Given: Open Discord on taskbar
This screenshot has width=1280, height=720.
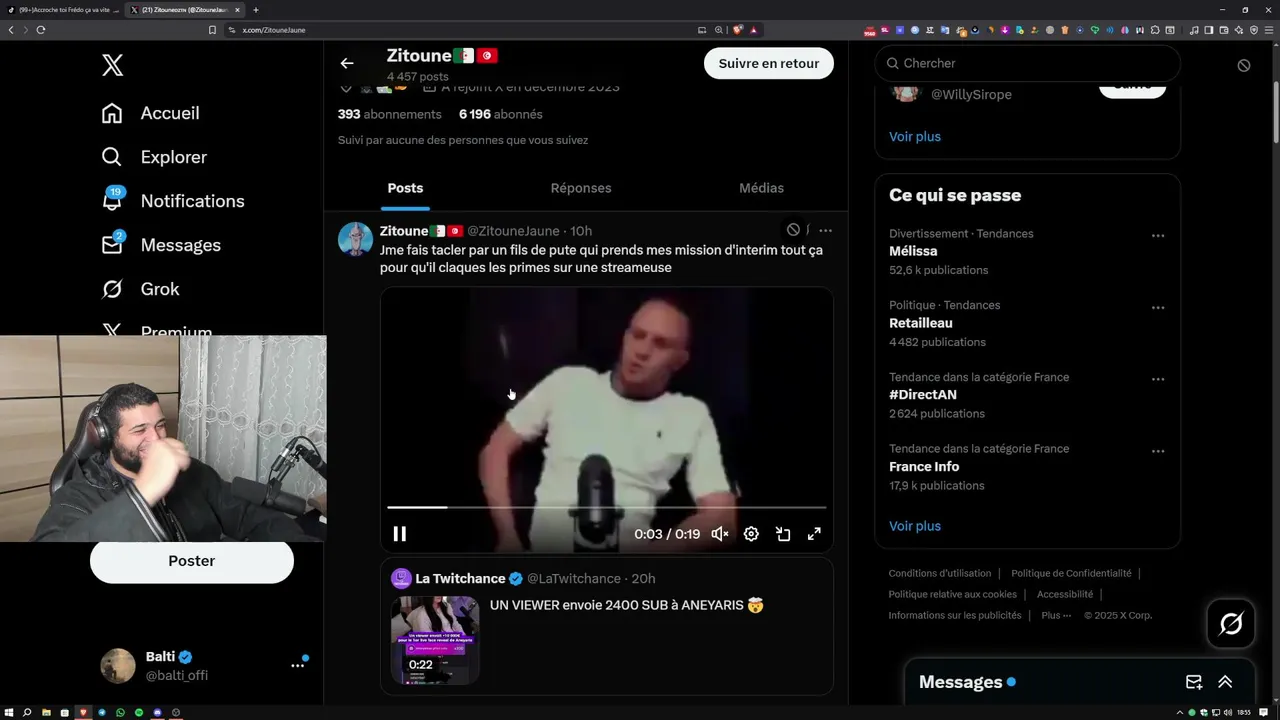Looking at the screenshot, I should click(157, 713).
